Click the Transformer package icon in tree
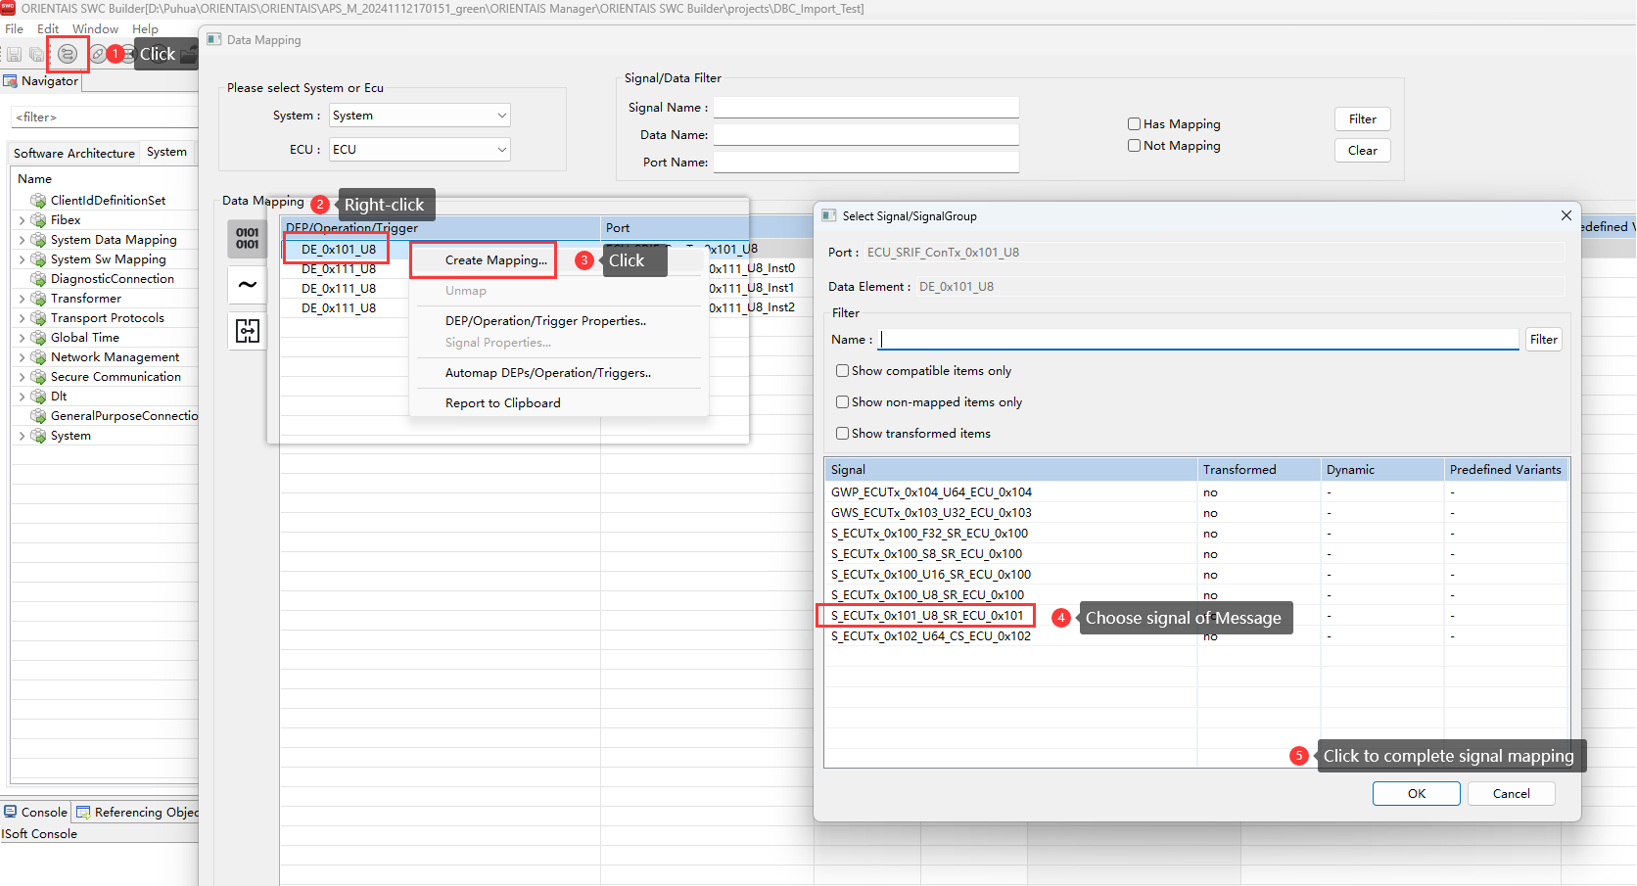The height and width of the screenshot is (886, 1637). 39,298
